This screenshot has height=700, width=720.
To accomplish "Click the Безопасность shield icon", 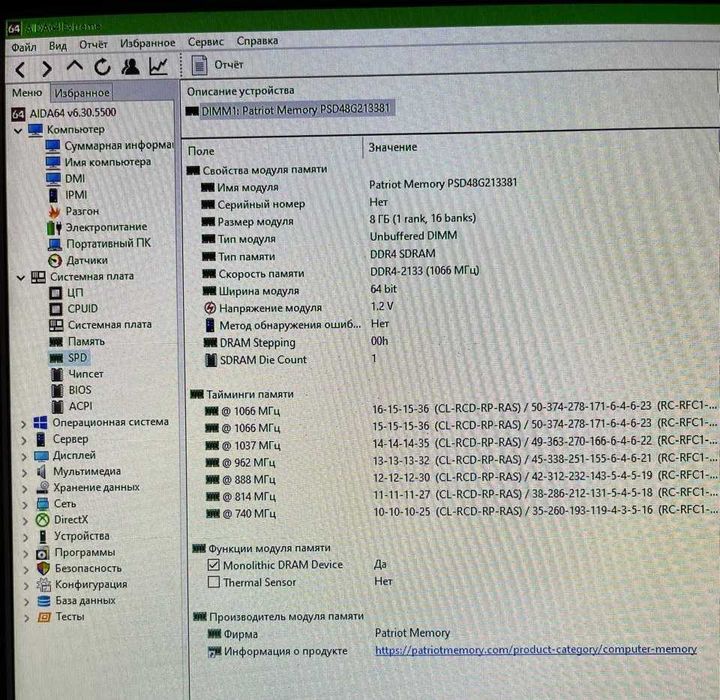I will click(x=43, y=569).
